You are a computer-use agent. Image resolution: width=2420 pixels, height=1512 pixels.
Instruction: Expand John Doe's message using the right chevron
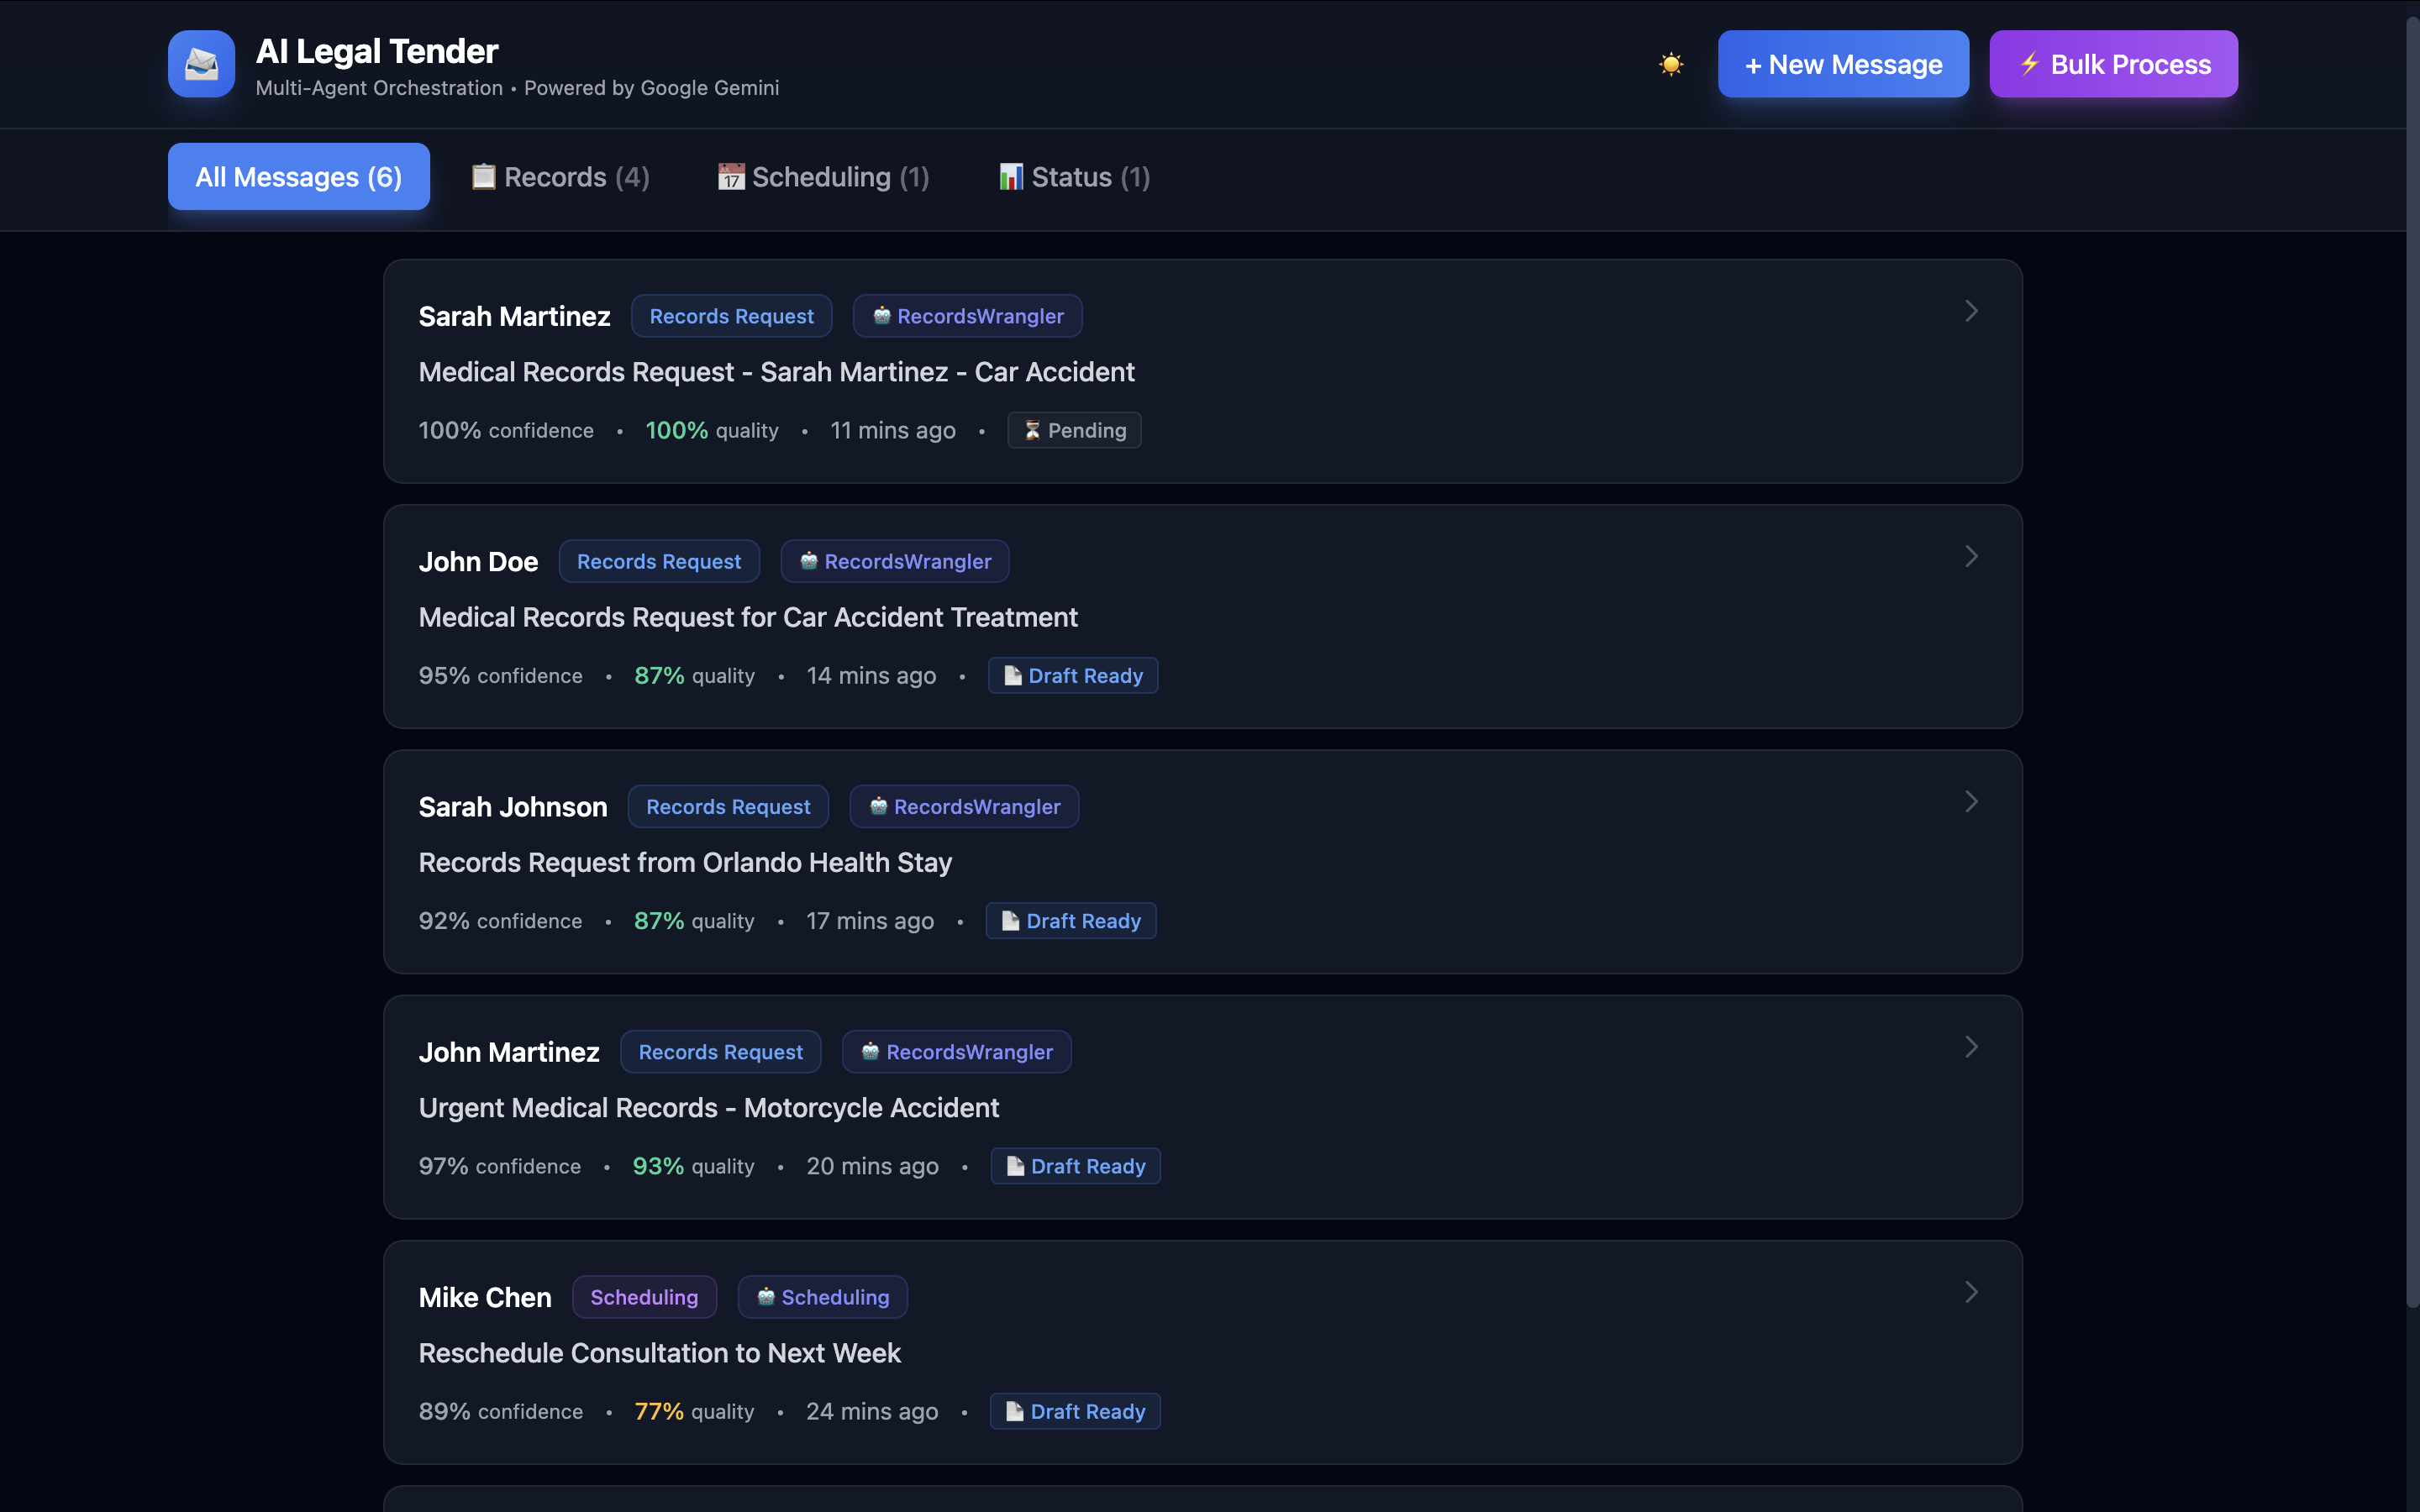pos(1971,556)
